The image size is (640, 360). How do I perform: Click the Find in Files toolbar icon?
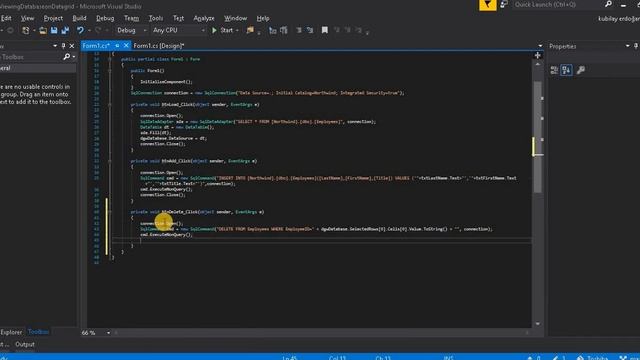[x=250, y=30]
